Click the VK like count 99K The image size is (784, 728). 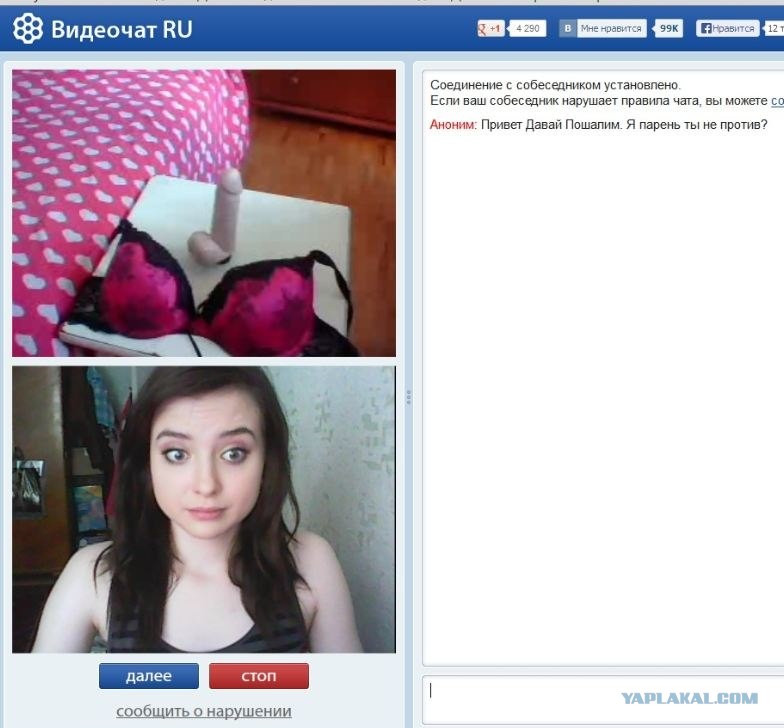[x=668, y=28]
